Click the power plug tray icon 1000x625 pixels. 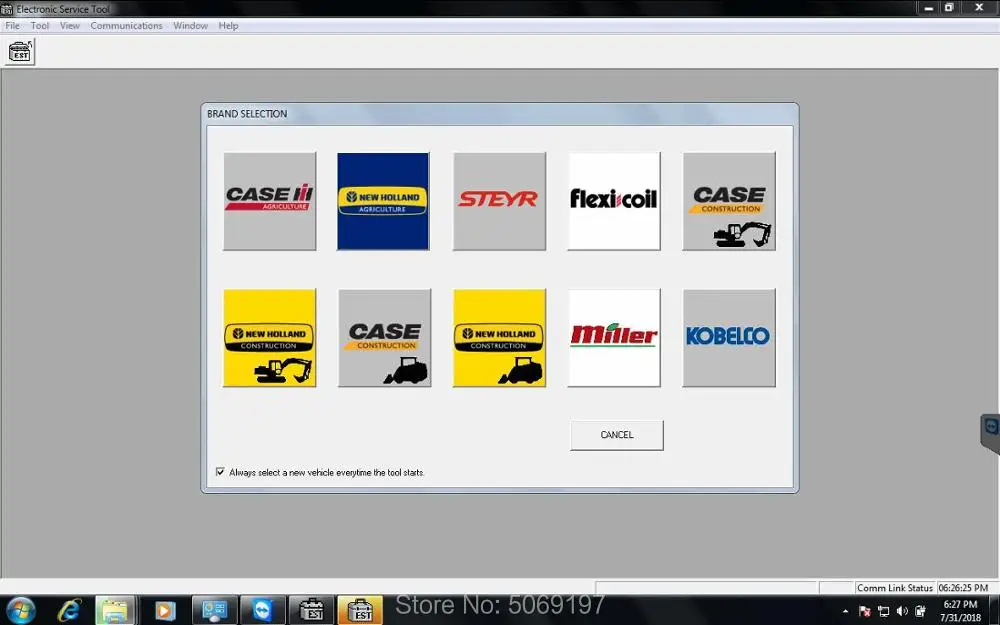[920, 611]
